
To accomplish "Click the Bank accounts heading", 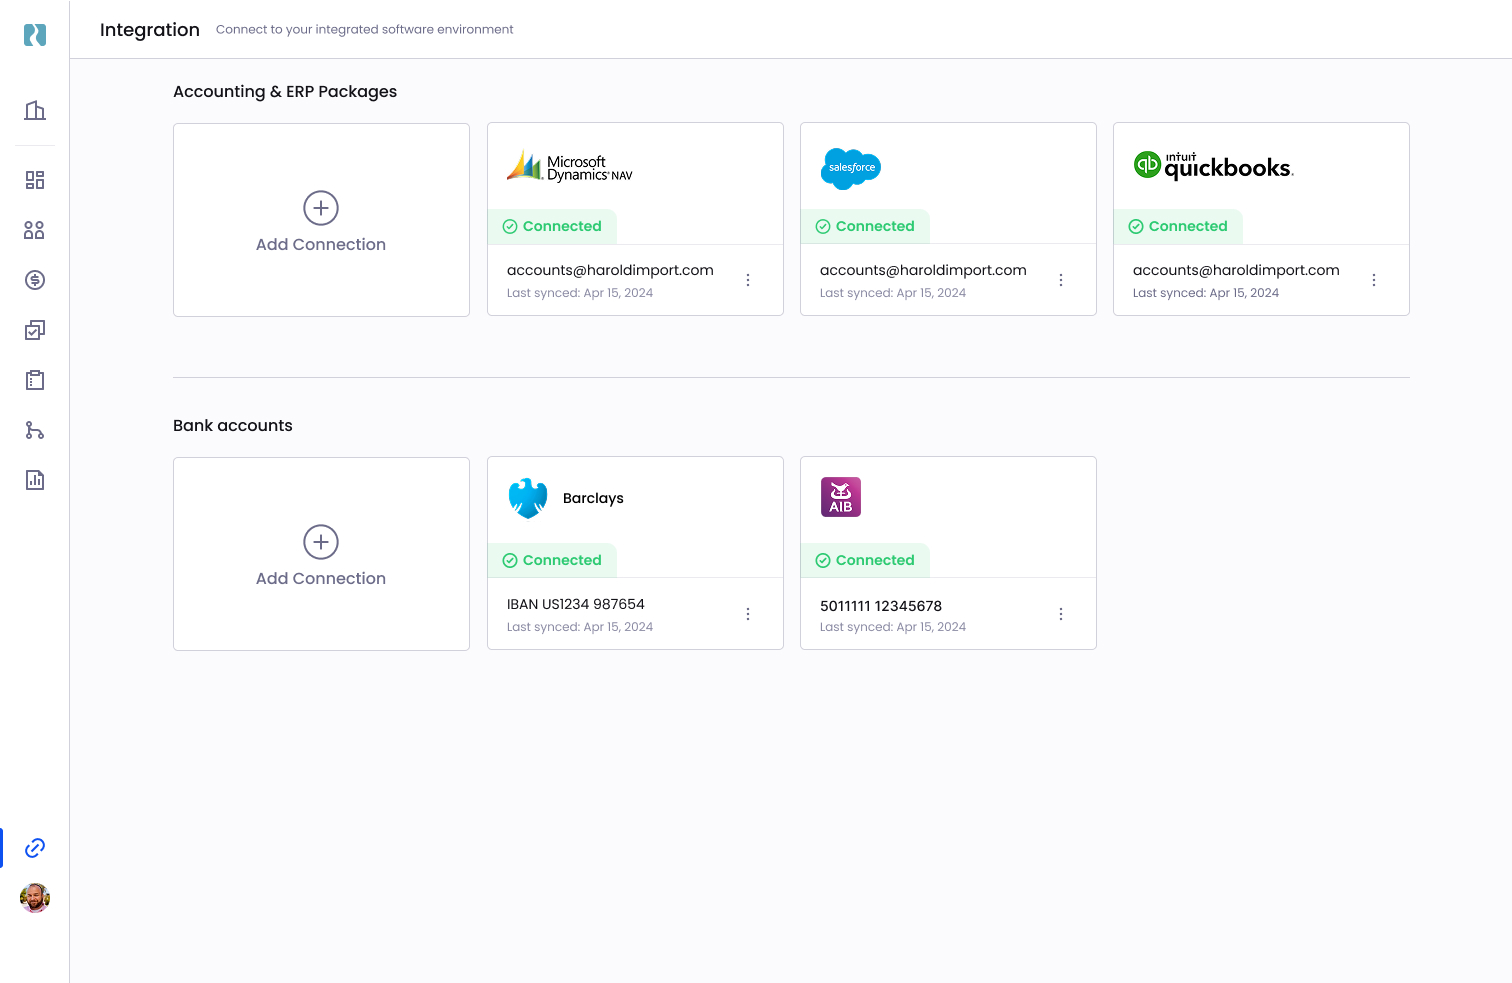I will point(233,425).
